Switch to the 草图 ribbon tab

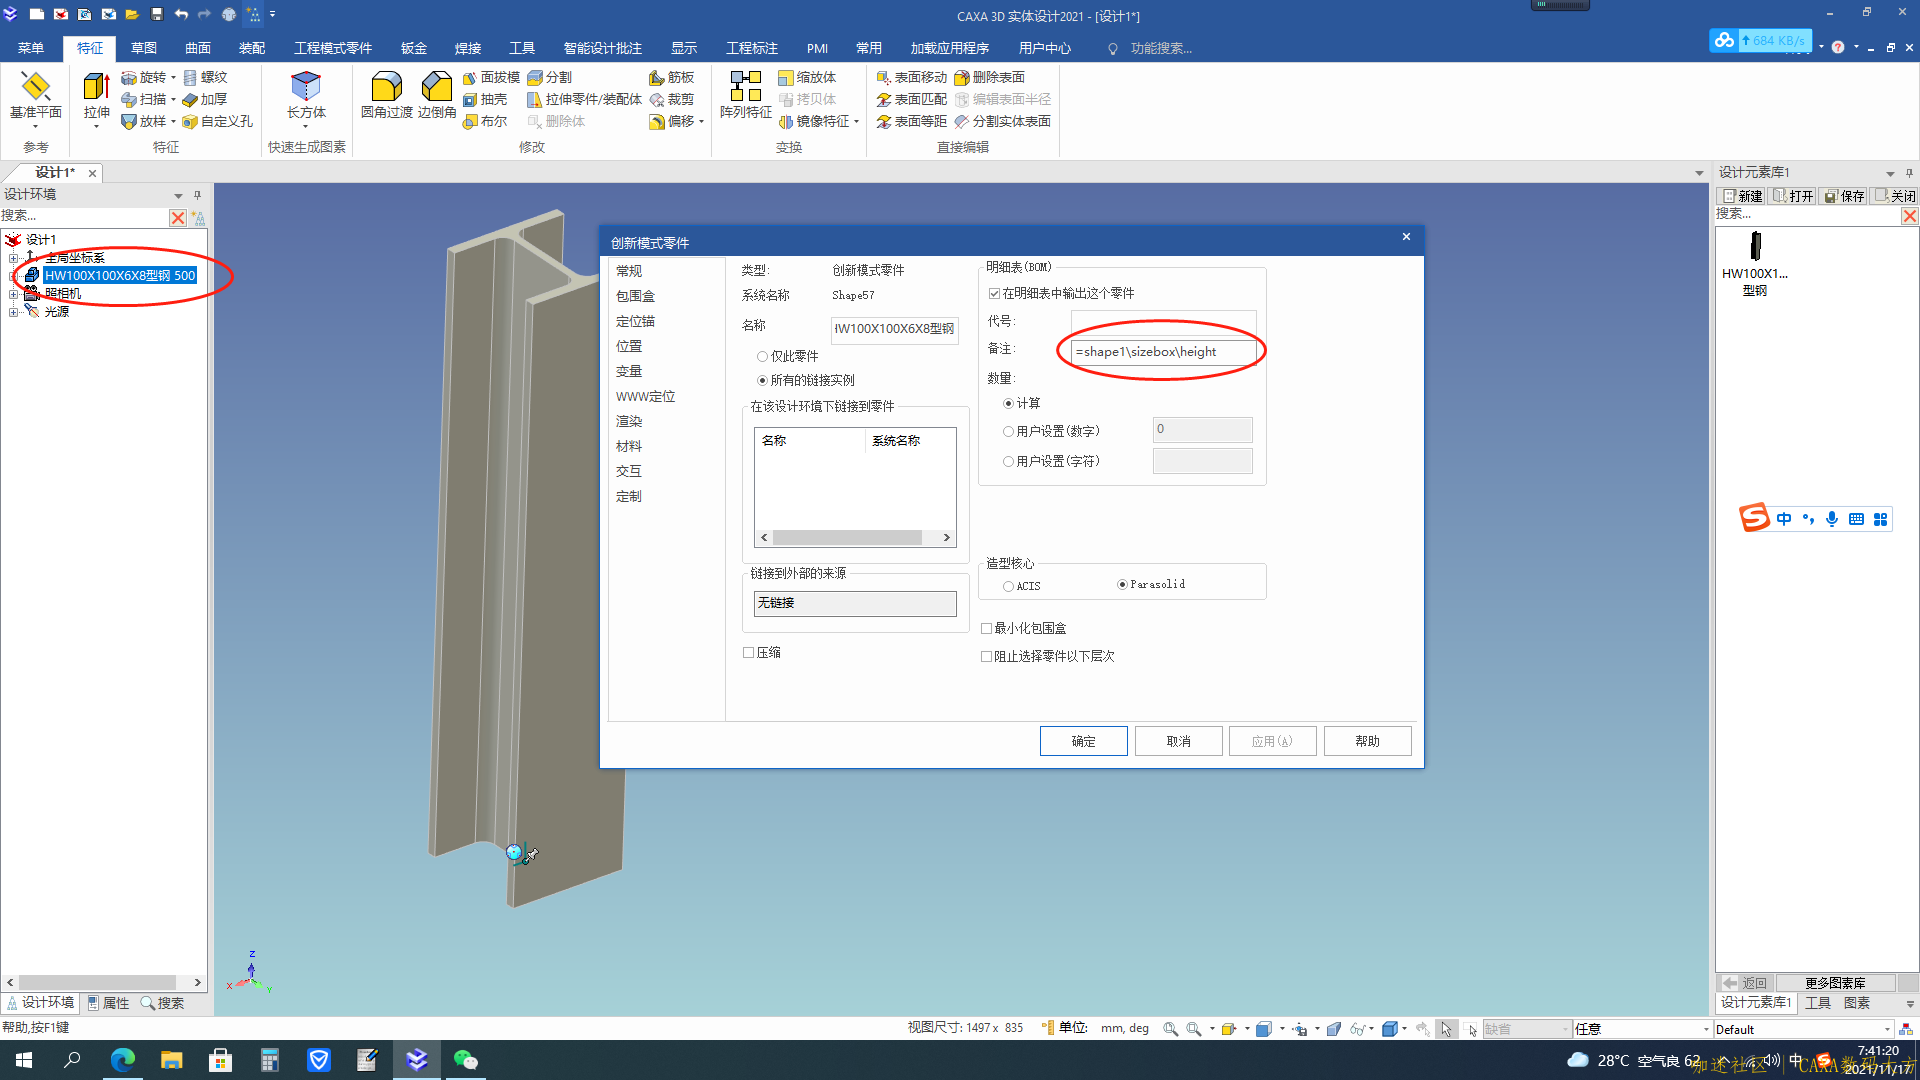[x=144, y=48]
